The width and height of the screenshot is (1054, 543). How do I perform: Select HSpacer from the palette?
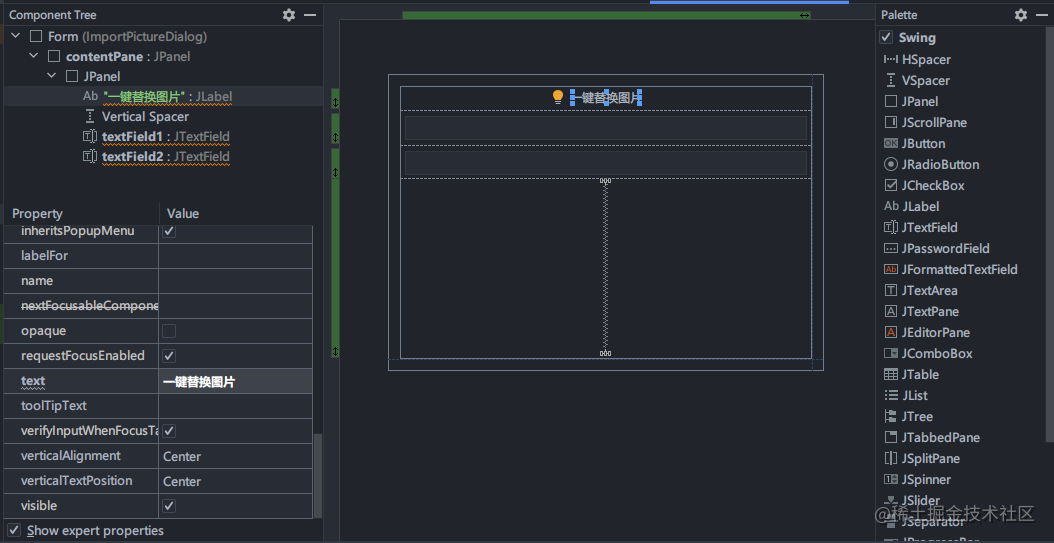pyautogui.click(x=918, y=60)
